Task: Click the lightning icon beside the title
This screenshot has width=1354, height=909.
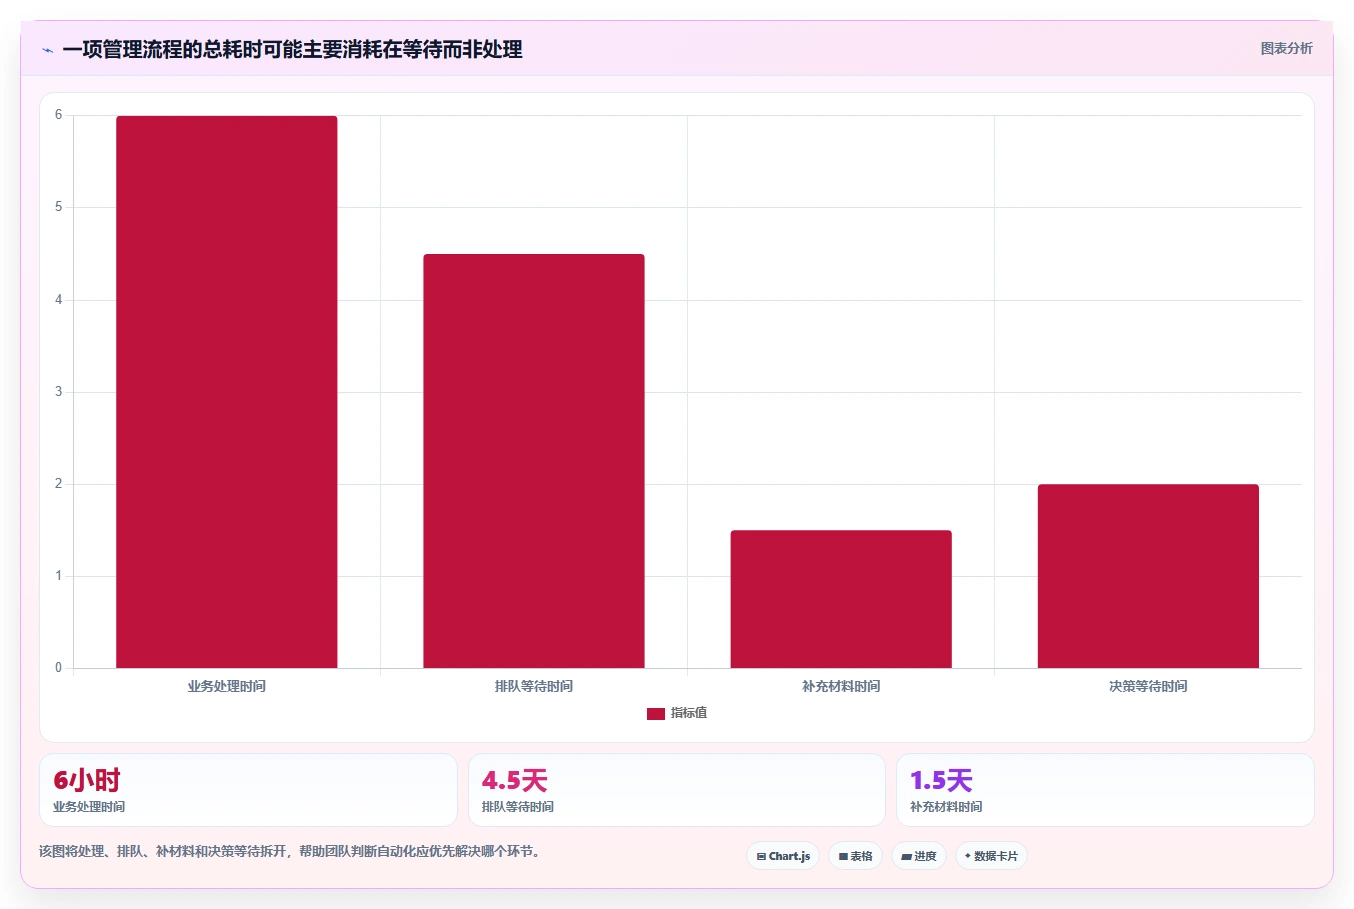Action: coord(47,50)
